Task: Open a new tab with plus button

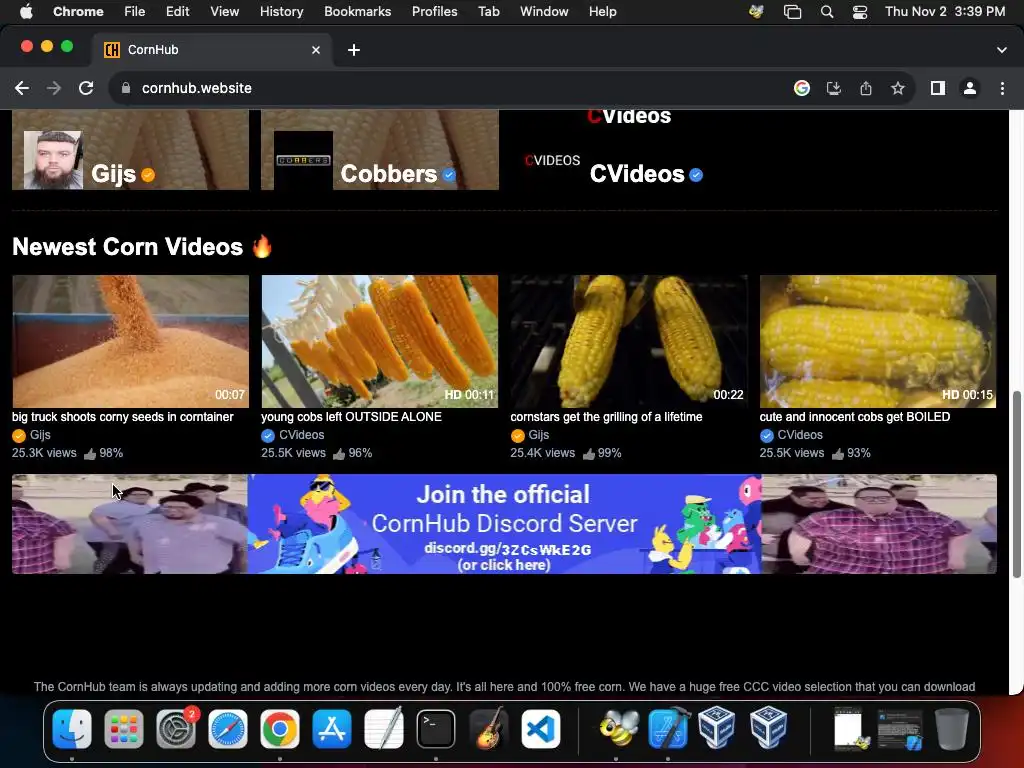Action: 354,50
